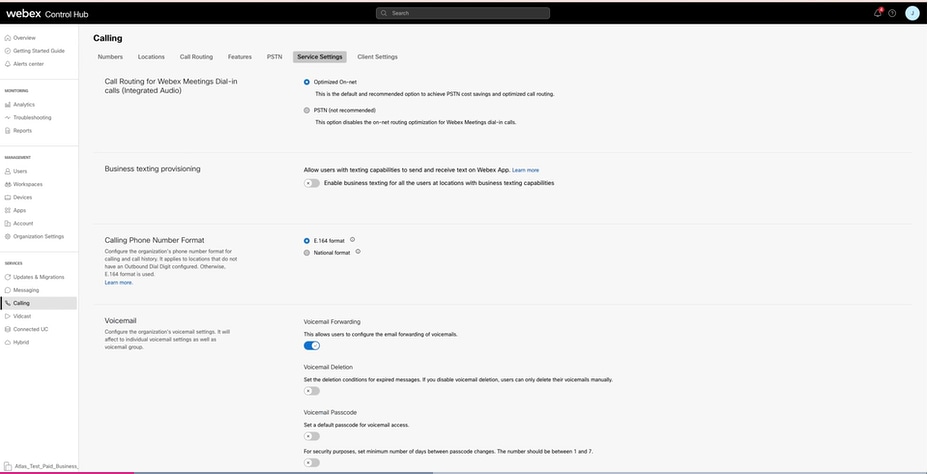Open the Locations tab
Viewport: 928px width, 474px height.
point(151,57)
